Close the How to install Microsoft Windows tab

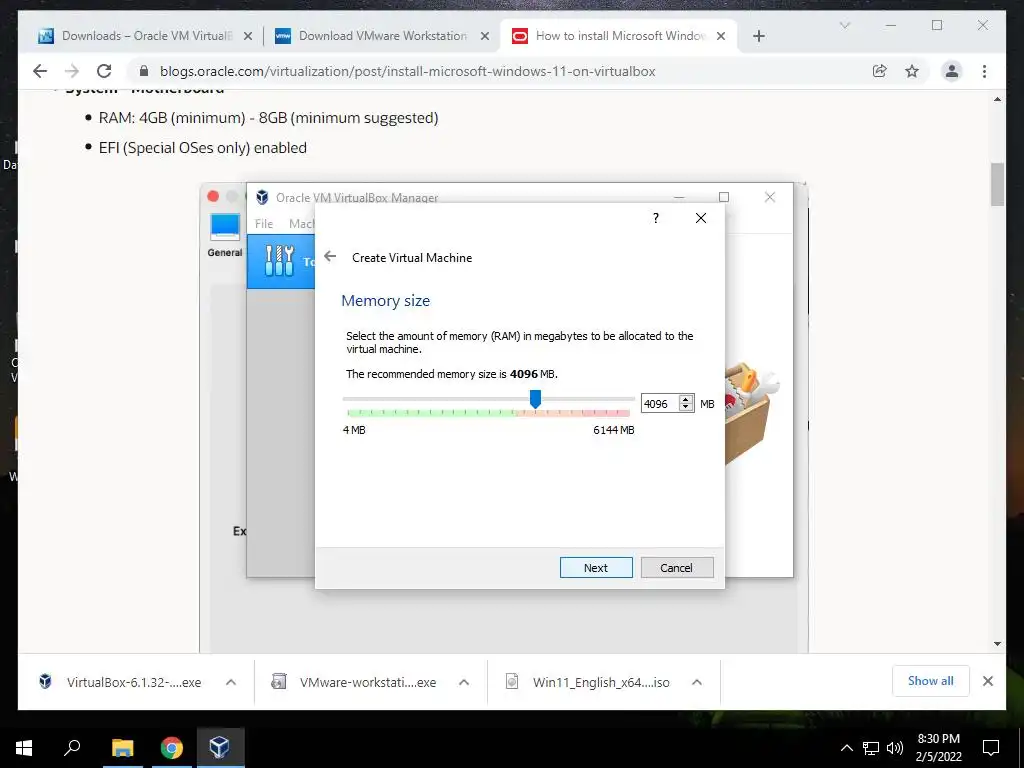721,37
